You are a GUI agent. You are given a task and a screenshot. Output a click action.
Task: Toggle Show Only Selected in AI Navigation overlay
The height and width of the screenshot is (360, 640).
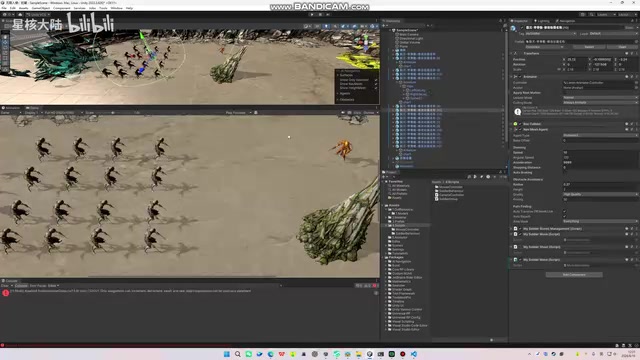pos(376,80)
